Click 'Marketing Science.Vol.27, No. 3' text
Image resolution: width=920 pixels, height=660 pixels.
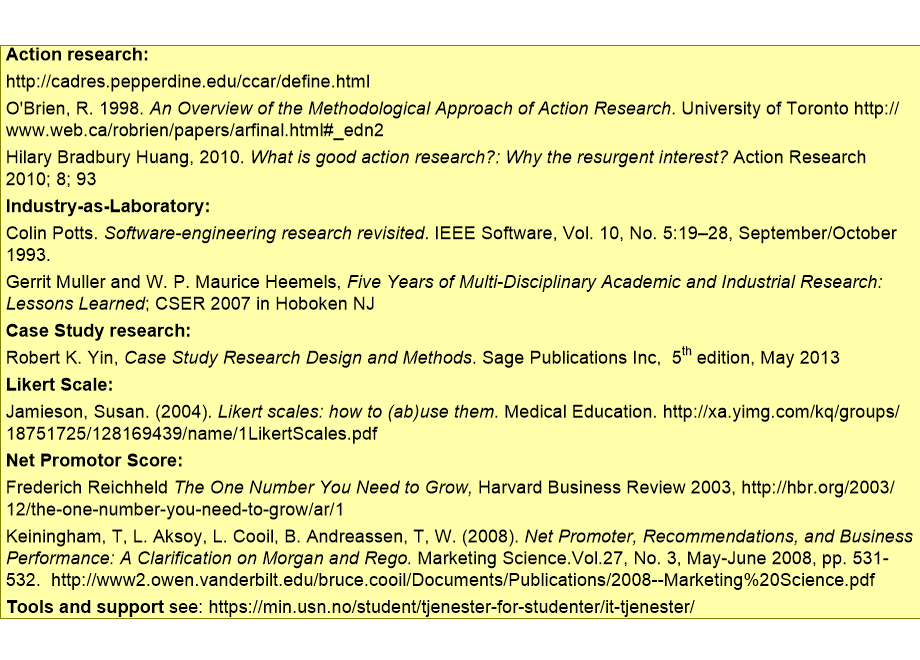pos(549,558)
